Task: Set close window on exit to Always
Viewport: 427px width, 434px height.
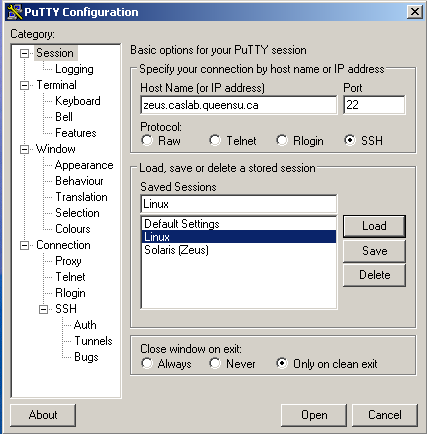Action: tap(147, 363)
